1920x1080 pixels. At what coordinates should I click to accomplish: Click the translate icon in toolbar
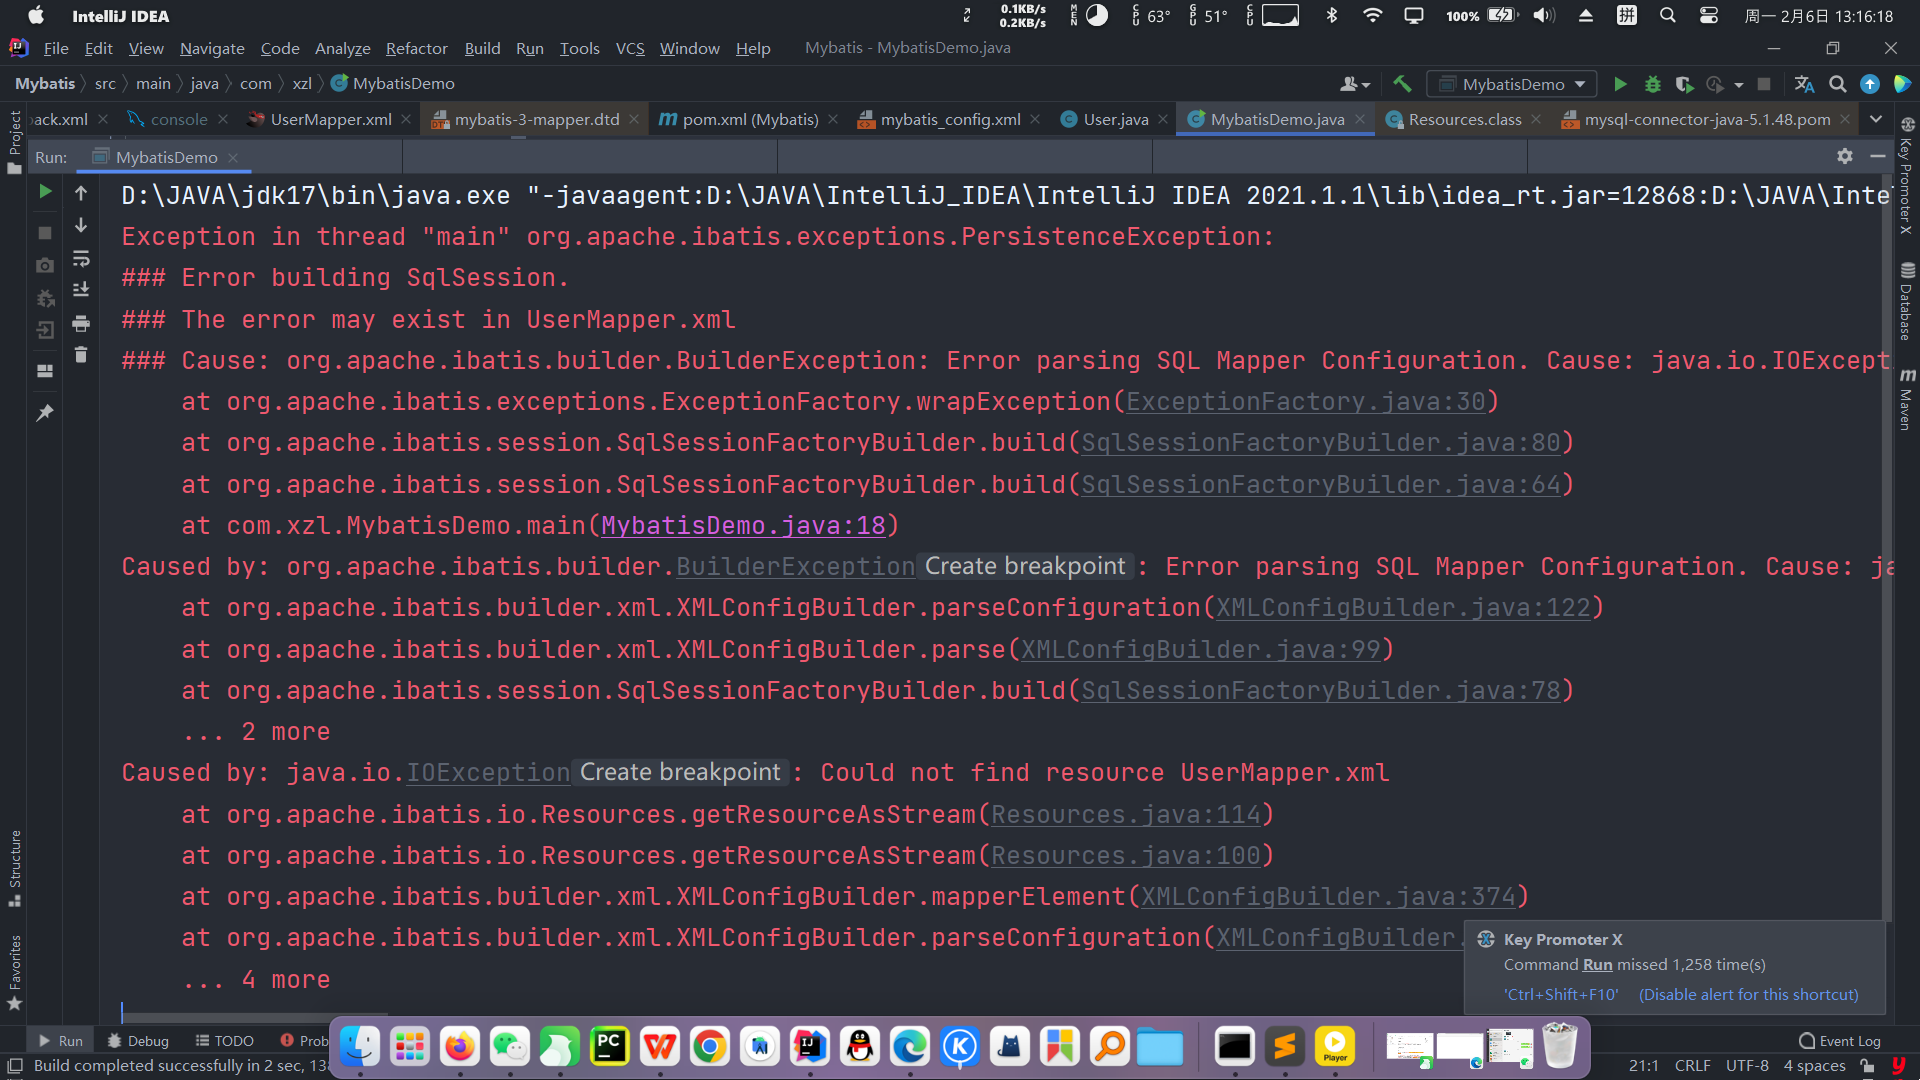(1804, 85)
